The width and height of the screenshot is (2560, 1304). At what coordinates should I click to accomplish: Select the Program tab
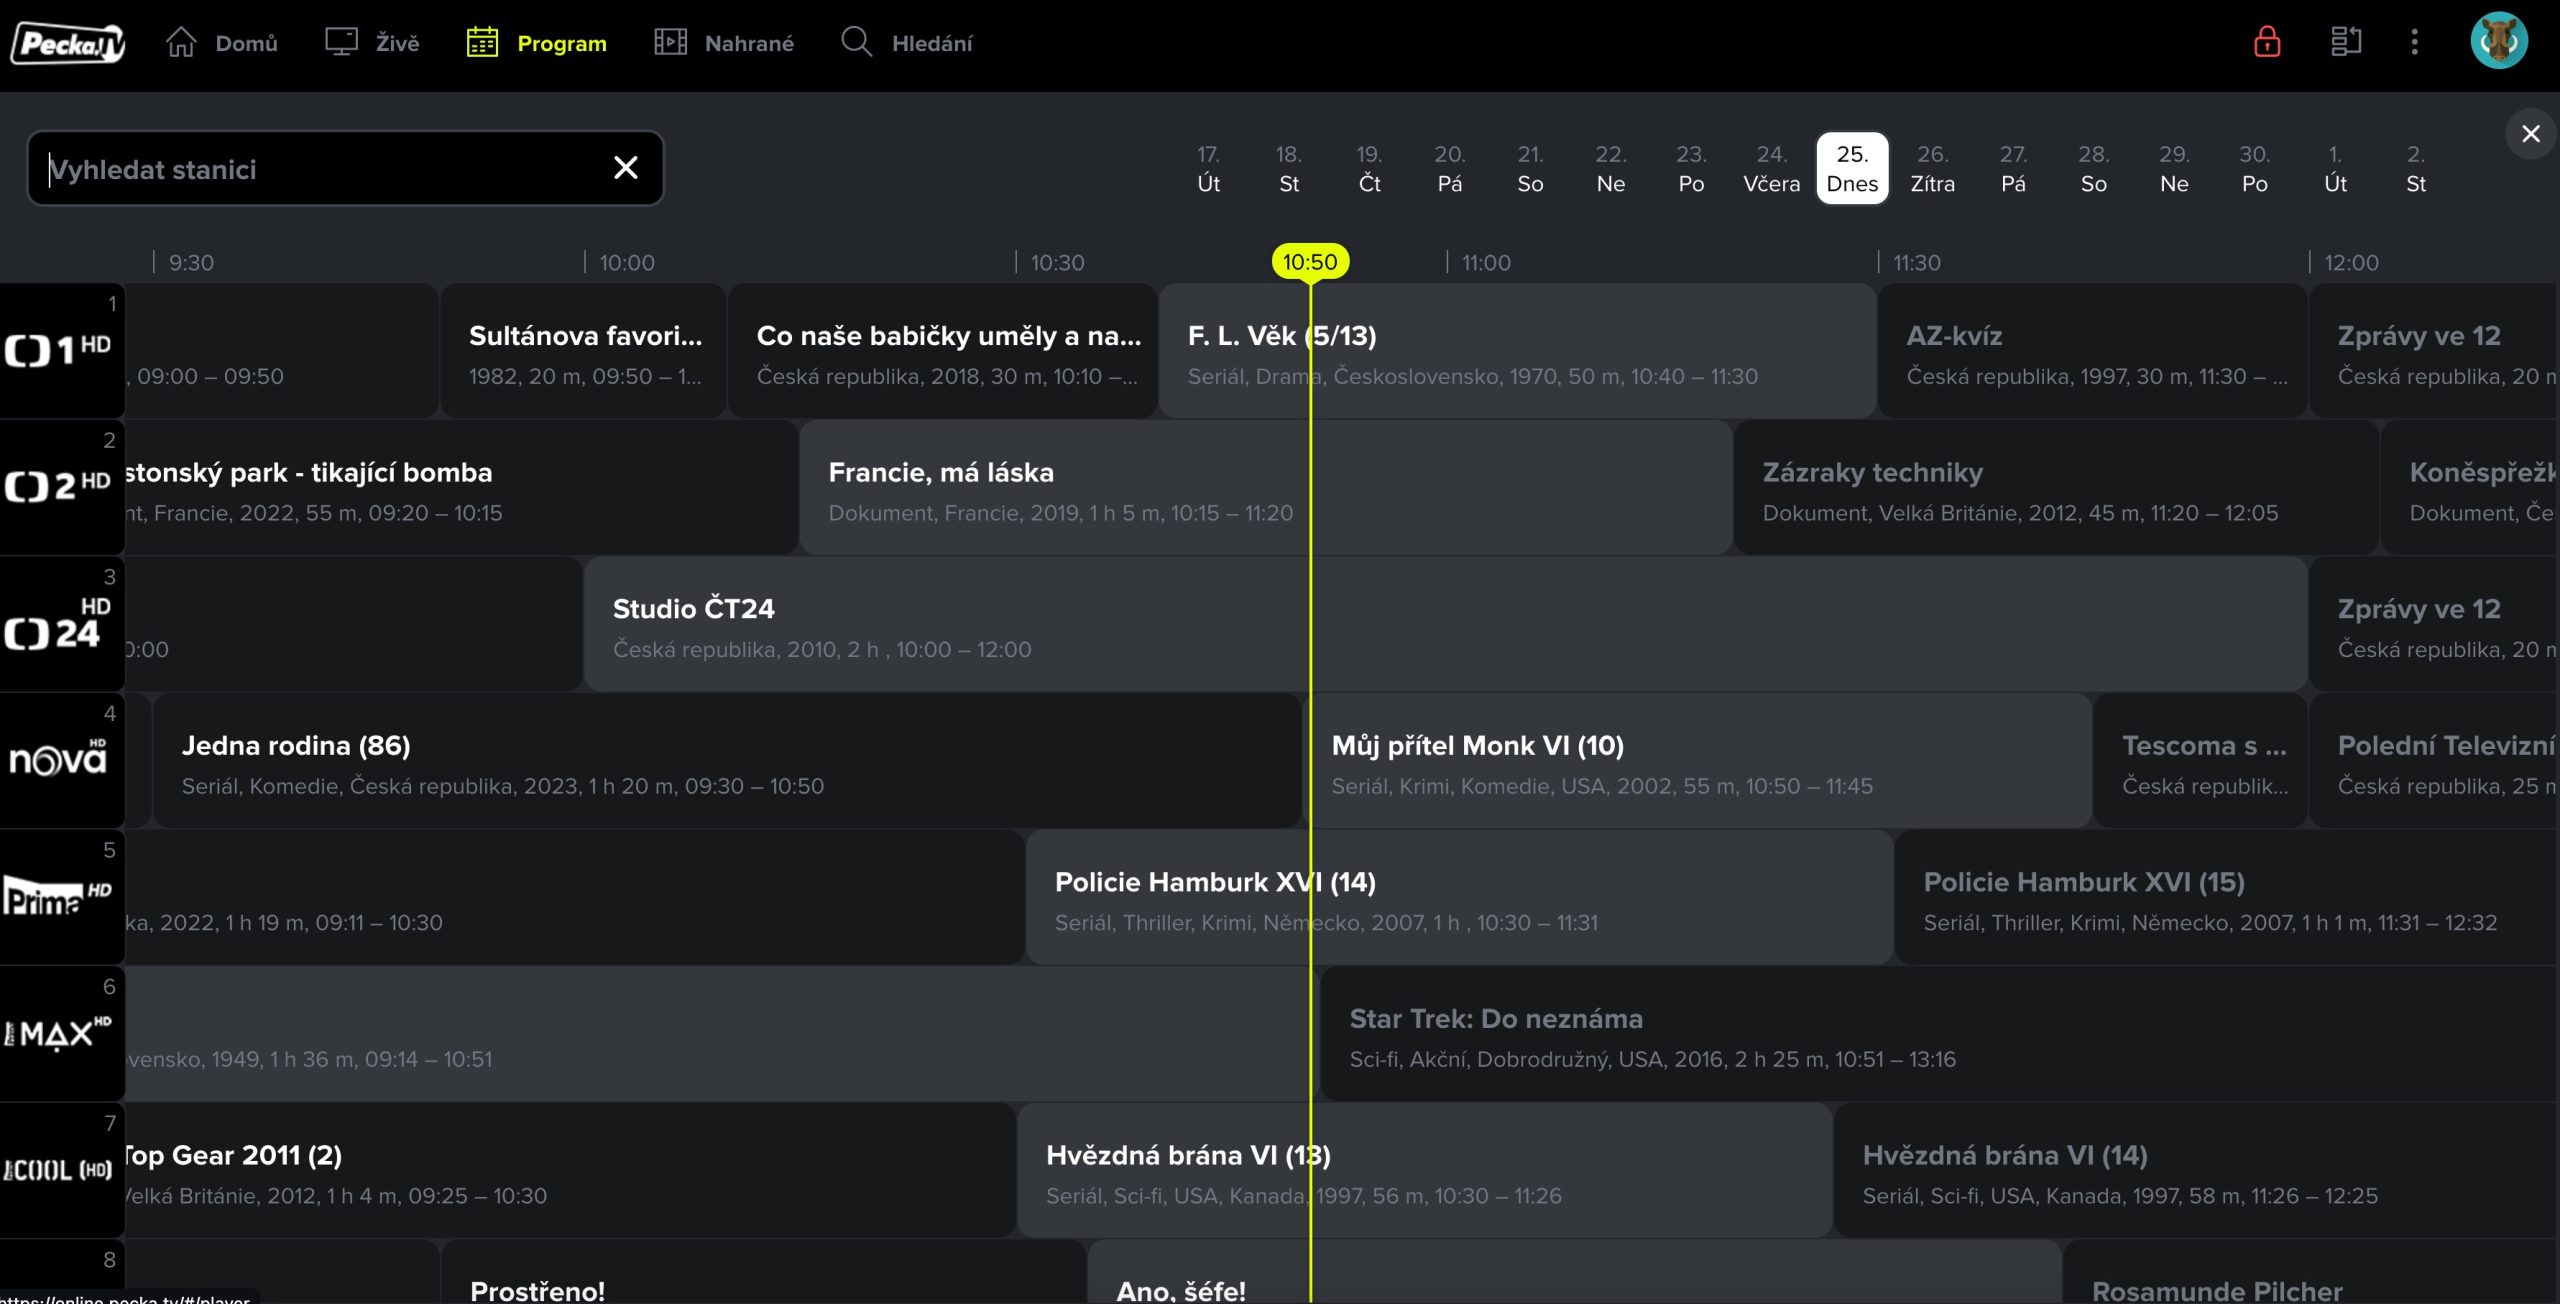(537, 43)
